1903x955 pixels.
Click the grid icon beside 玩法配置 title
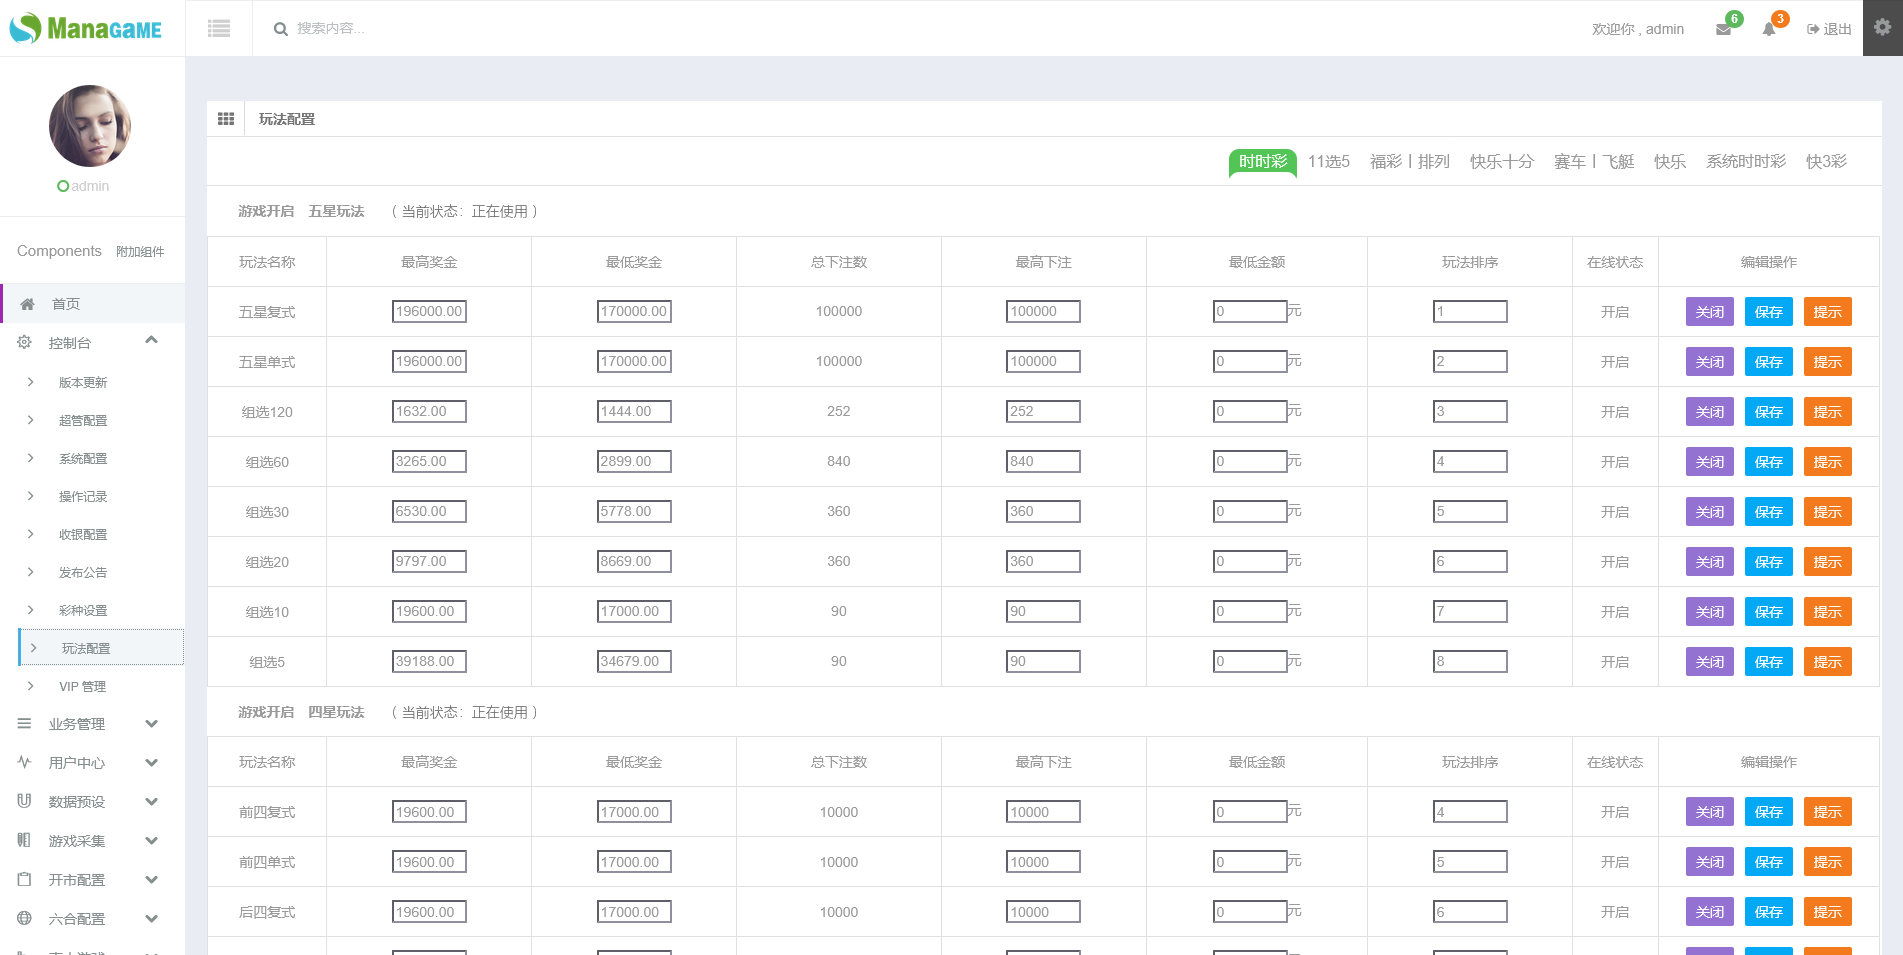tap(226, 119)
